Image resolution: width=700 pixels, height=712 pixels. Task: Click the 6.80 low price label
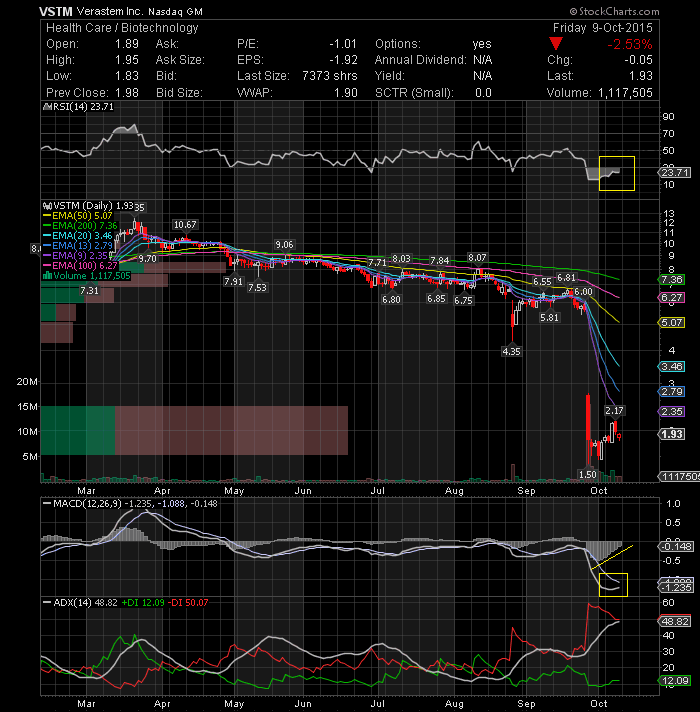(391, 300)
